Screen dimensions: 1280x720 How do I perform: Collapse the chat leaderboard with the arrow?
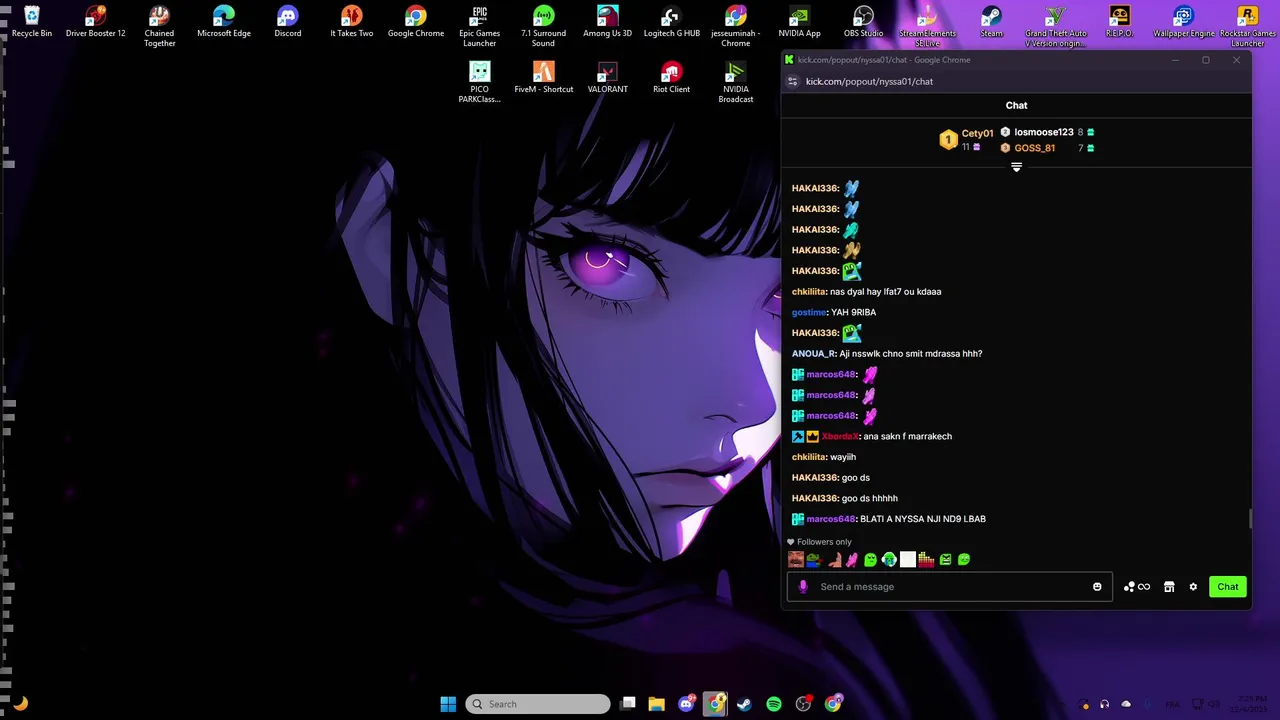point(1016,167)
